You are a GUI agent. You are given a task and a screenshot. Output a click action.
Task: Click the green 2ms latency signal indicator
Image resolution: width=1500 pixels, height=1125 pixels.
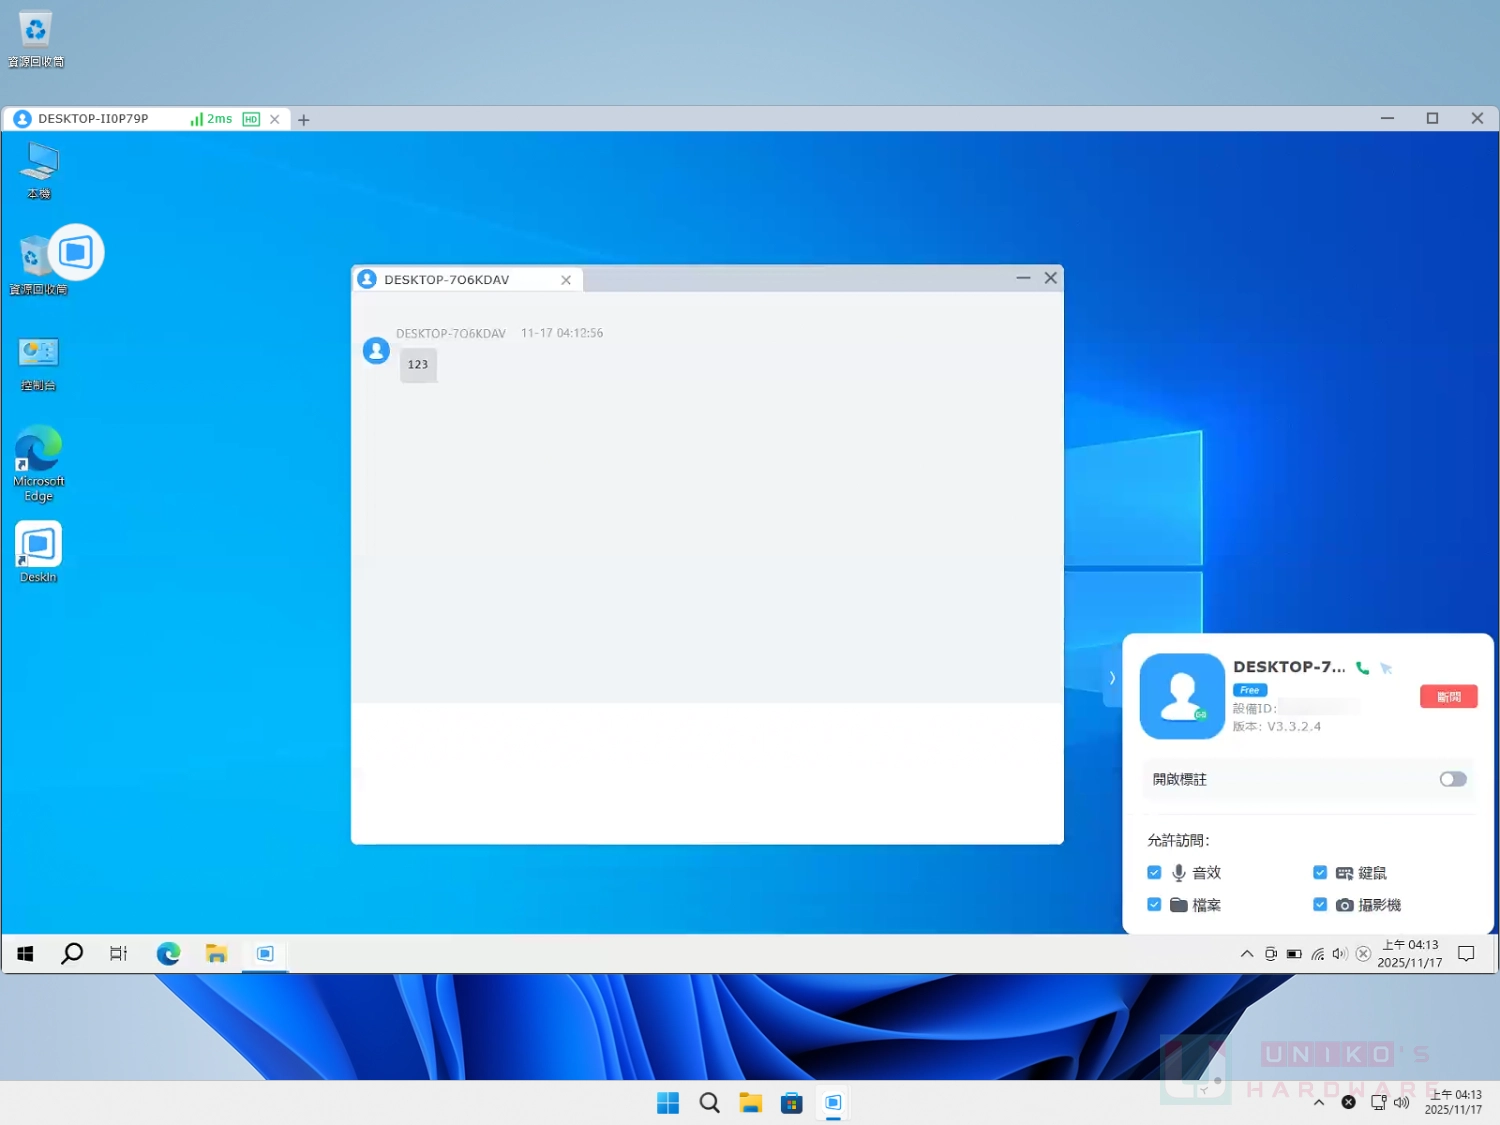coord(211,119)
